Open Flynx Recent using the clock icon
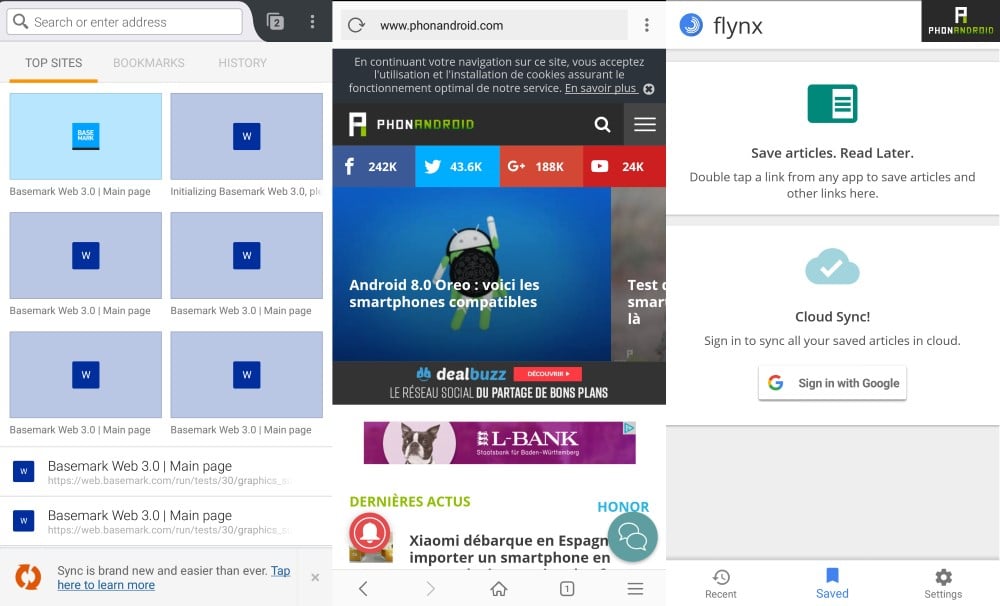 point(720,576)
